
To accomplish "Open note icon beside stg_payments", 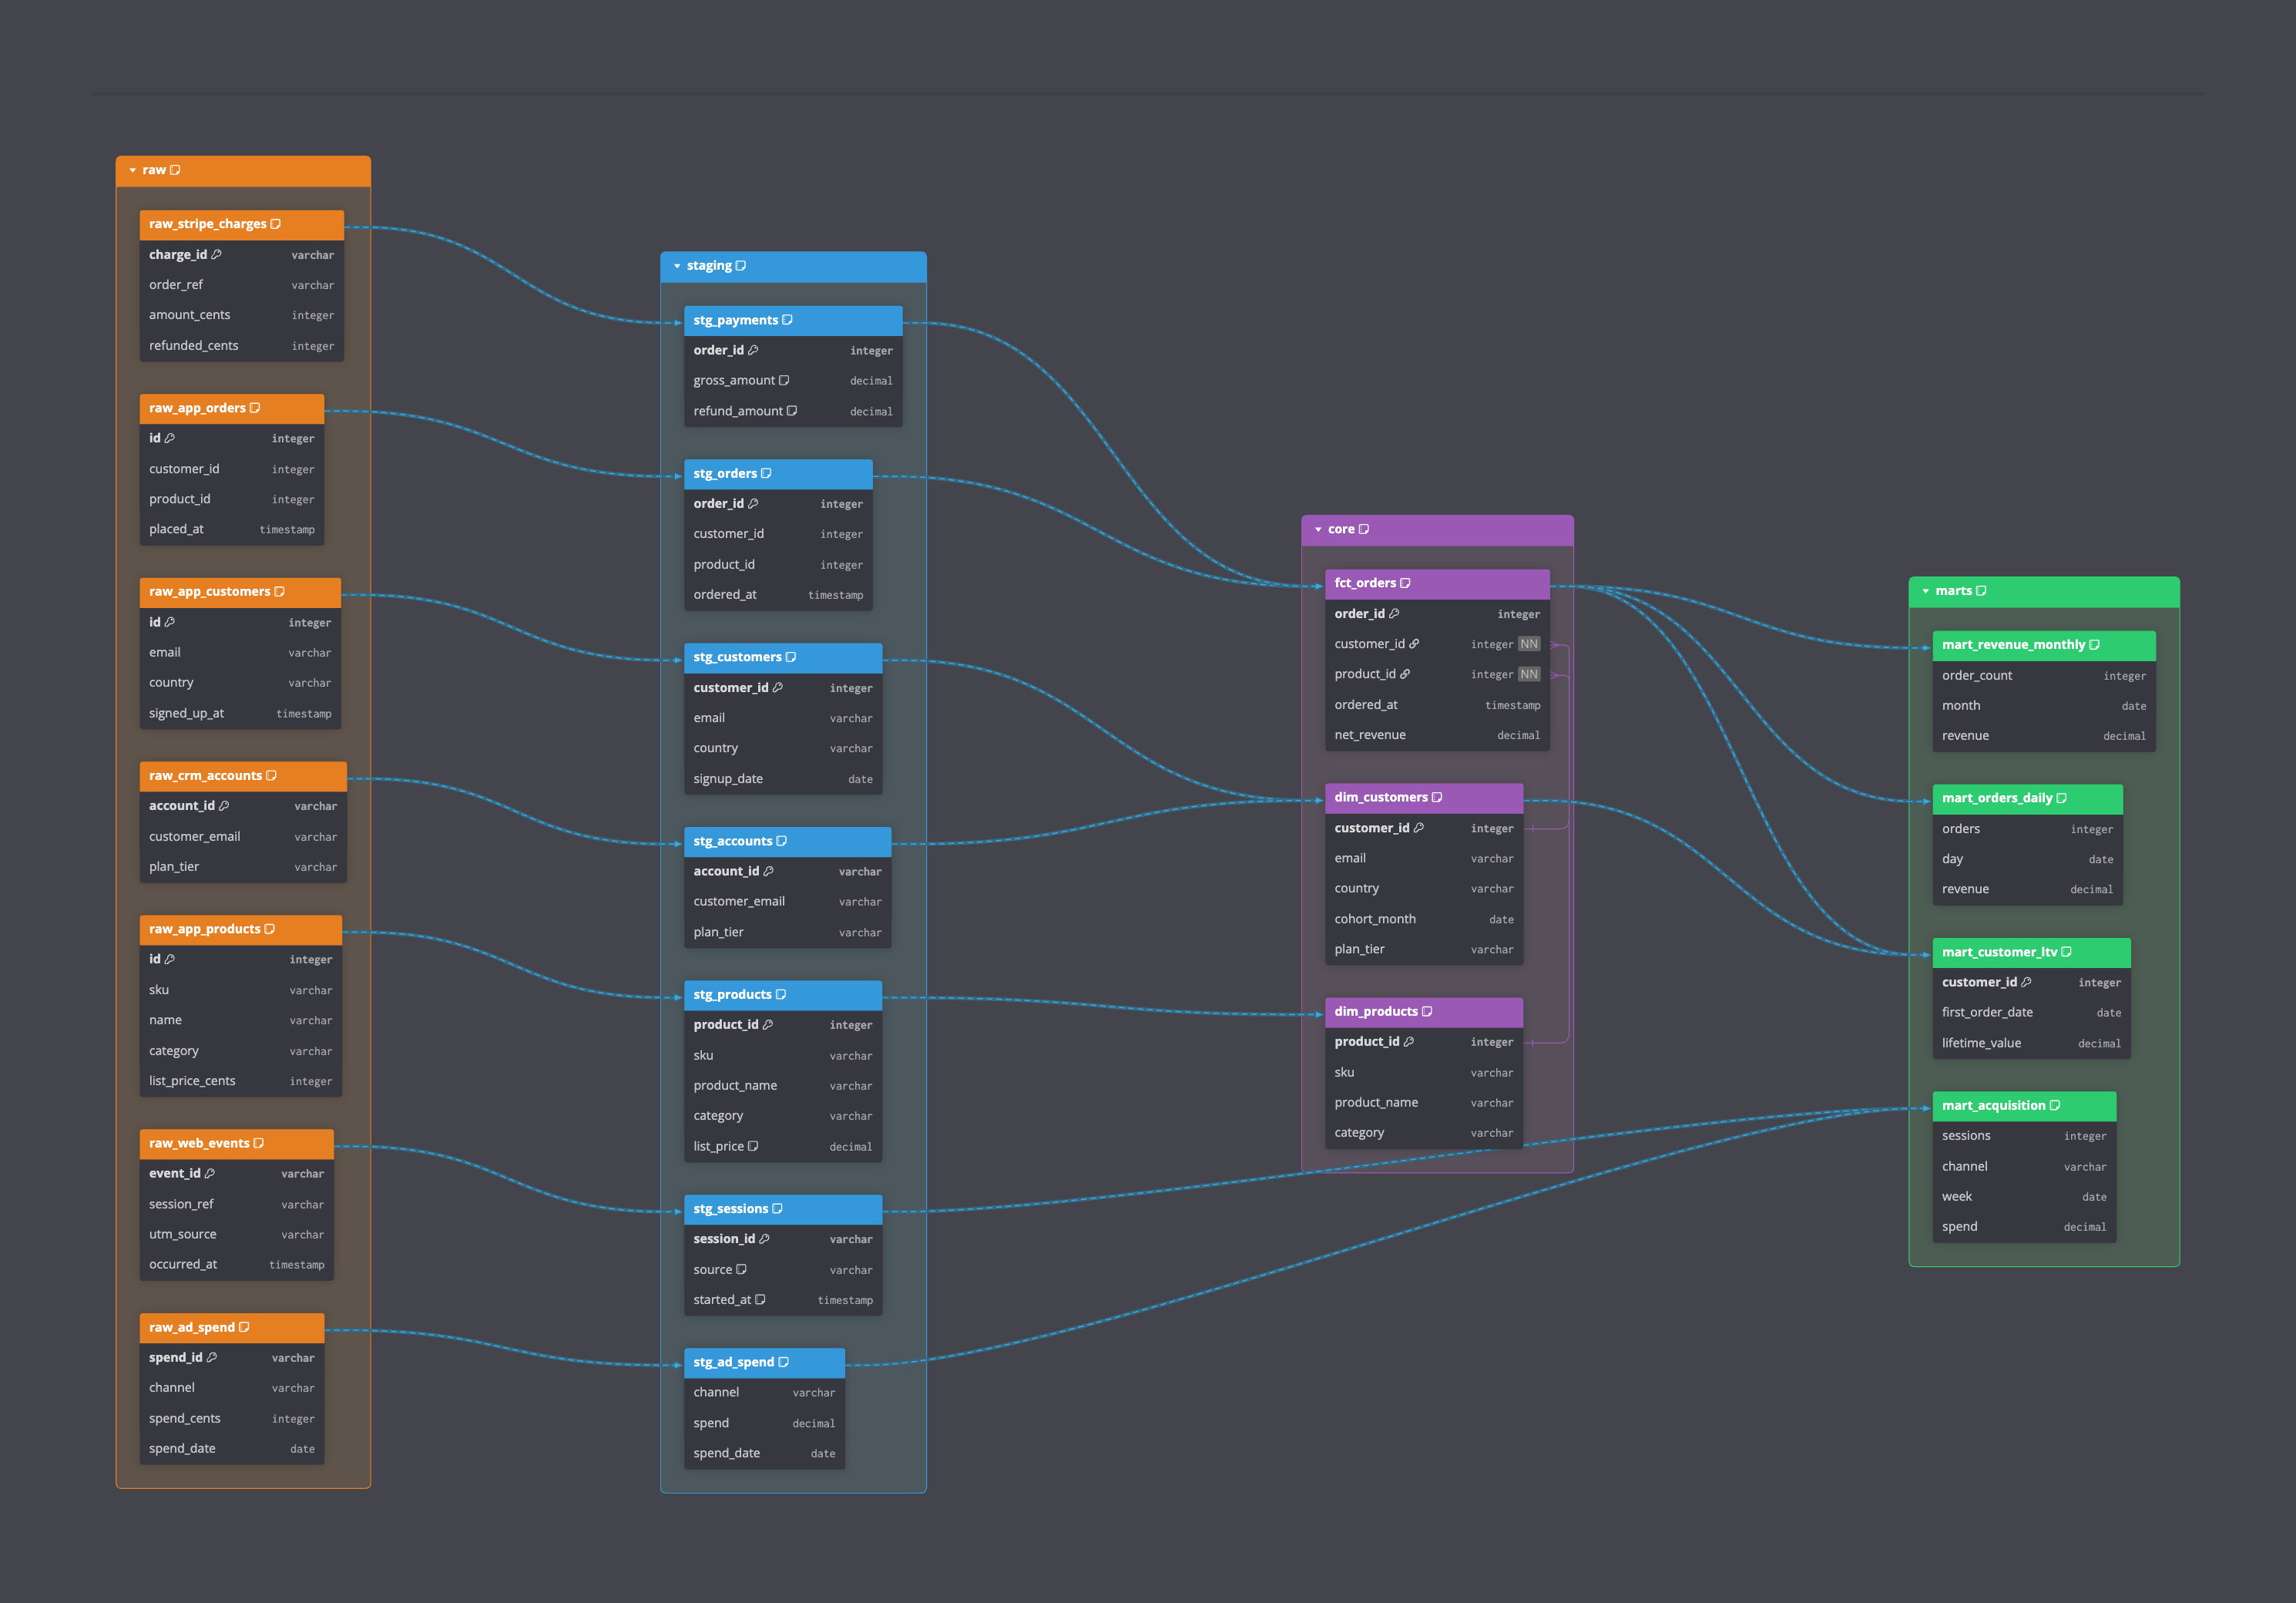I will click(787, 320).
